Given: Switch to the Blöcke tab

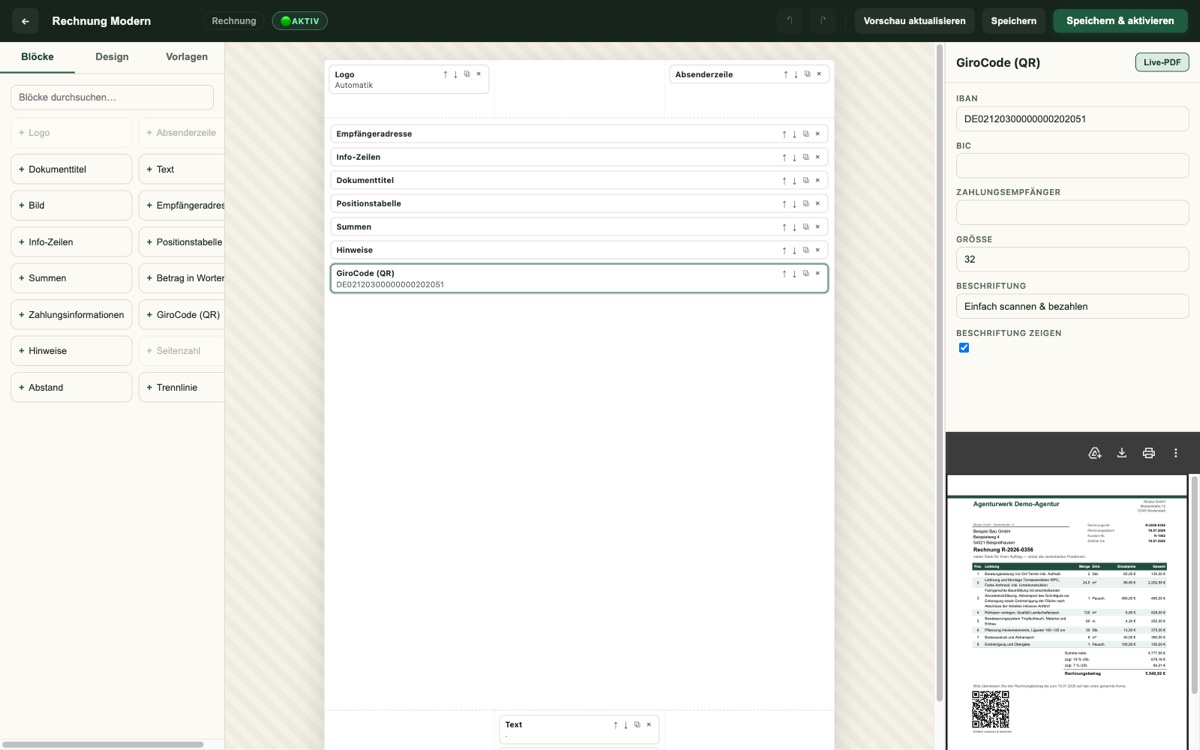Looking at the screenshot, I should click(37, 57).
